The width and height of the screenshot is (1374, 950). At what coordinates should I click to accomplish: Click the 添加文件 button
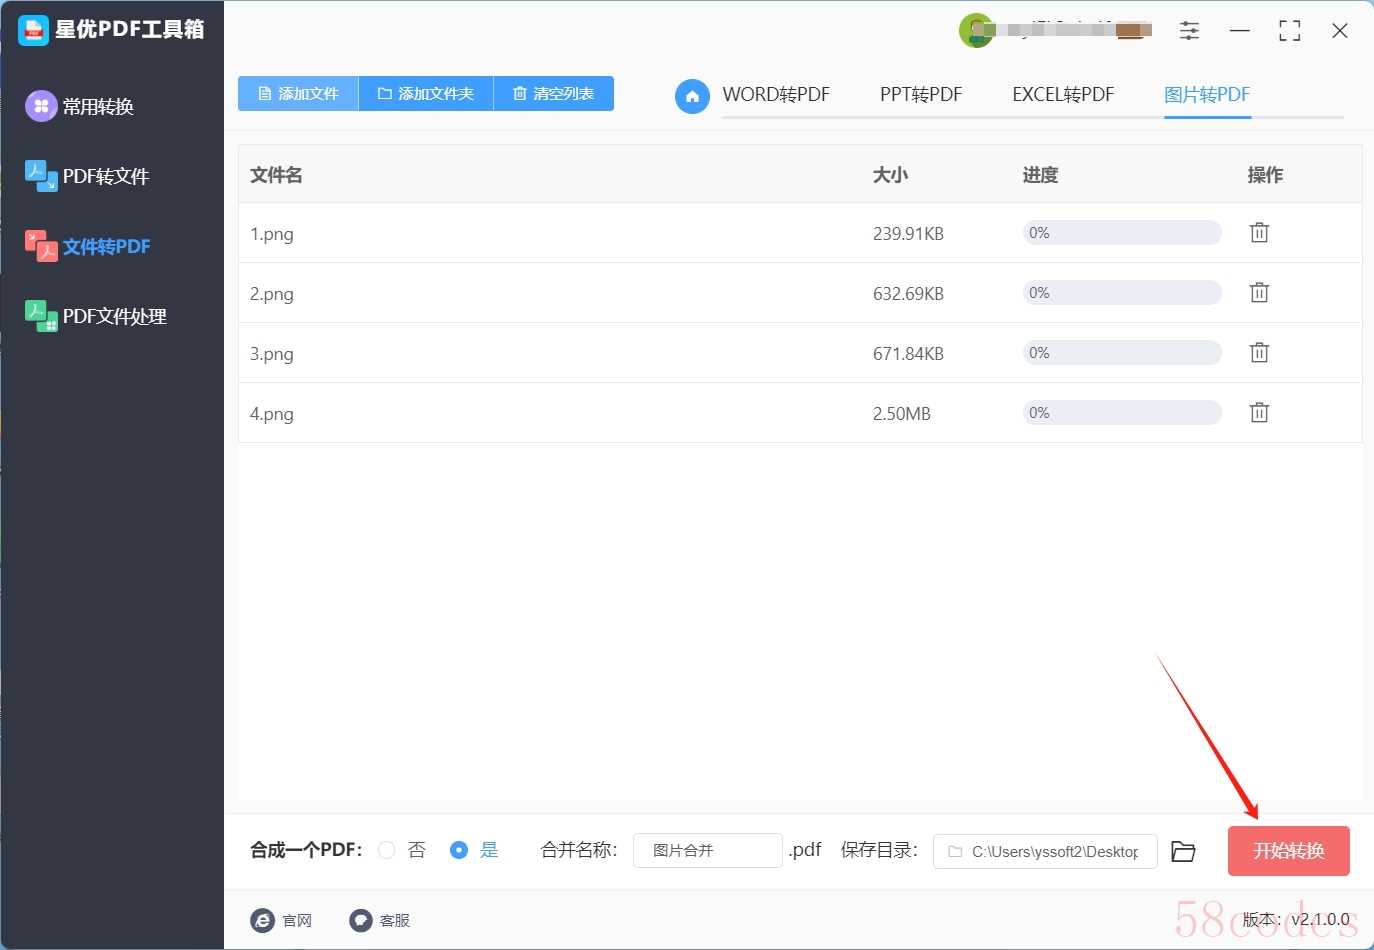coord(298,94)
